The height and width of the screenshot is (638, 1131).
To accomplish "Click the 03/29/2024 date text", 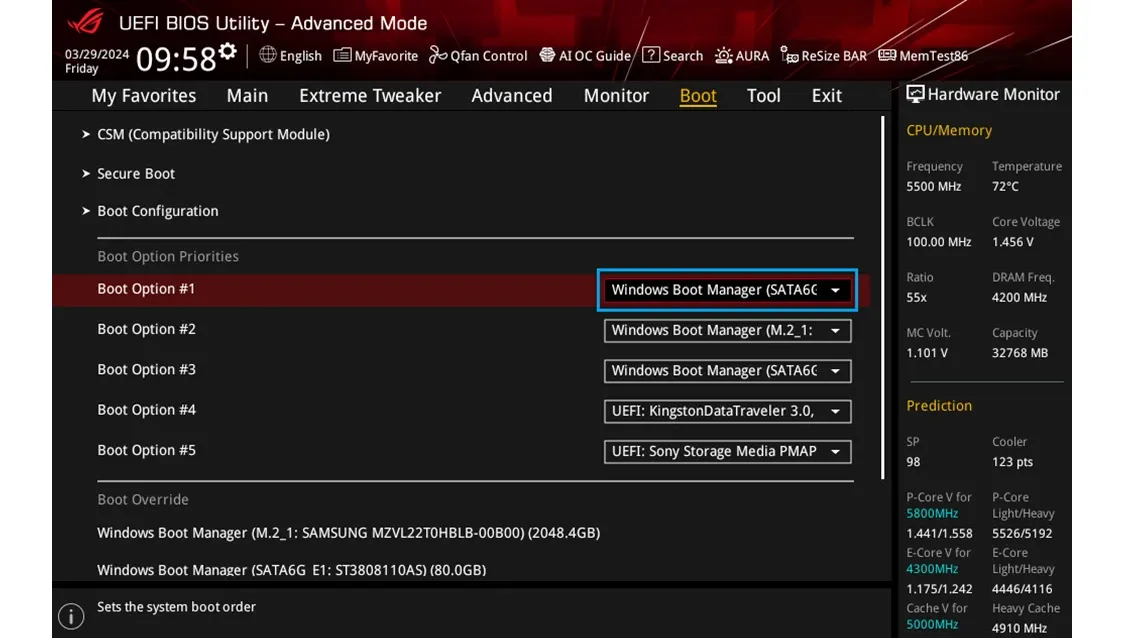I will pyautogui.click(x=97, y=54).
